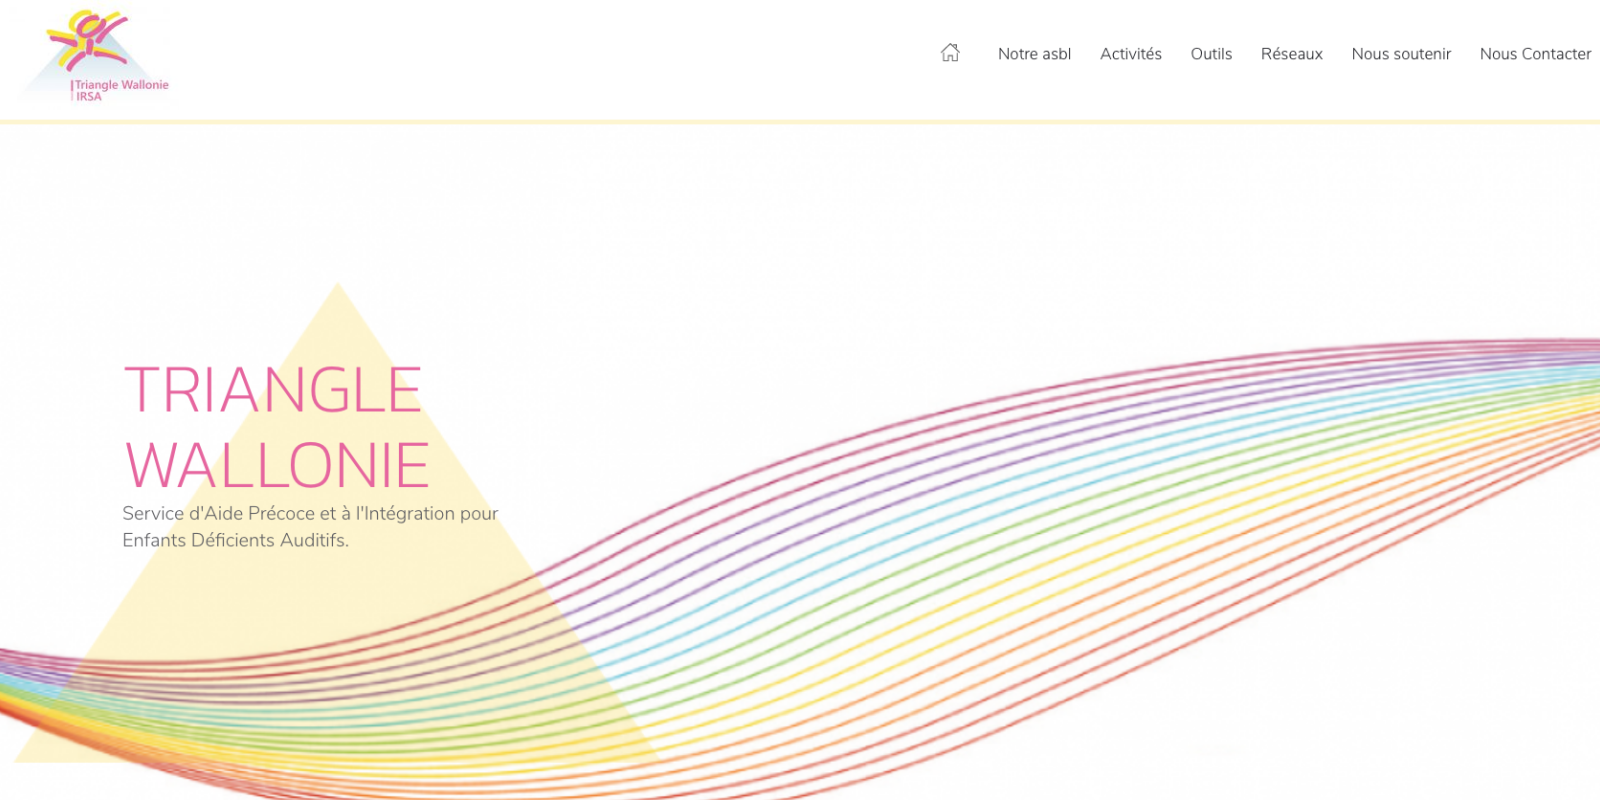Select Nous soutenir in the navigation
Image resolution: width=1600 pixels, height=800 pixels.
point(1401,54)
